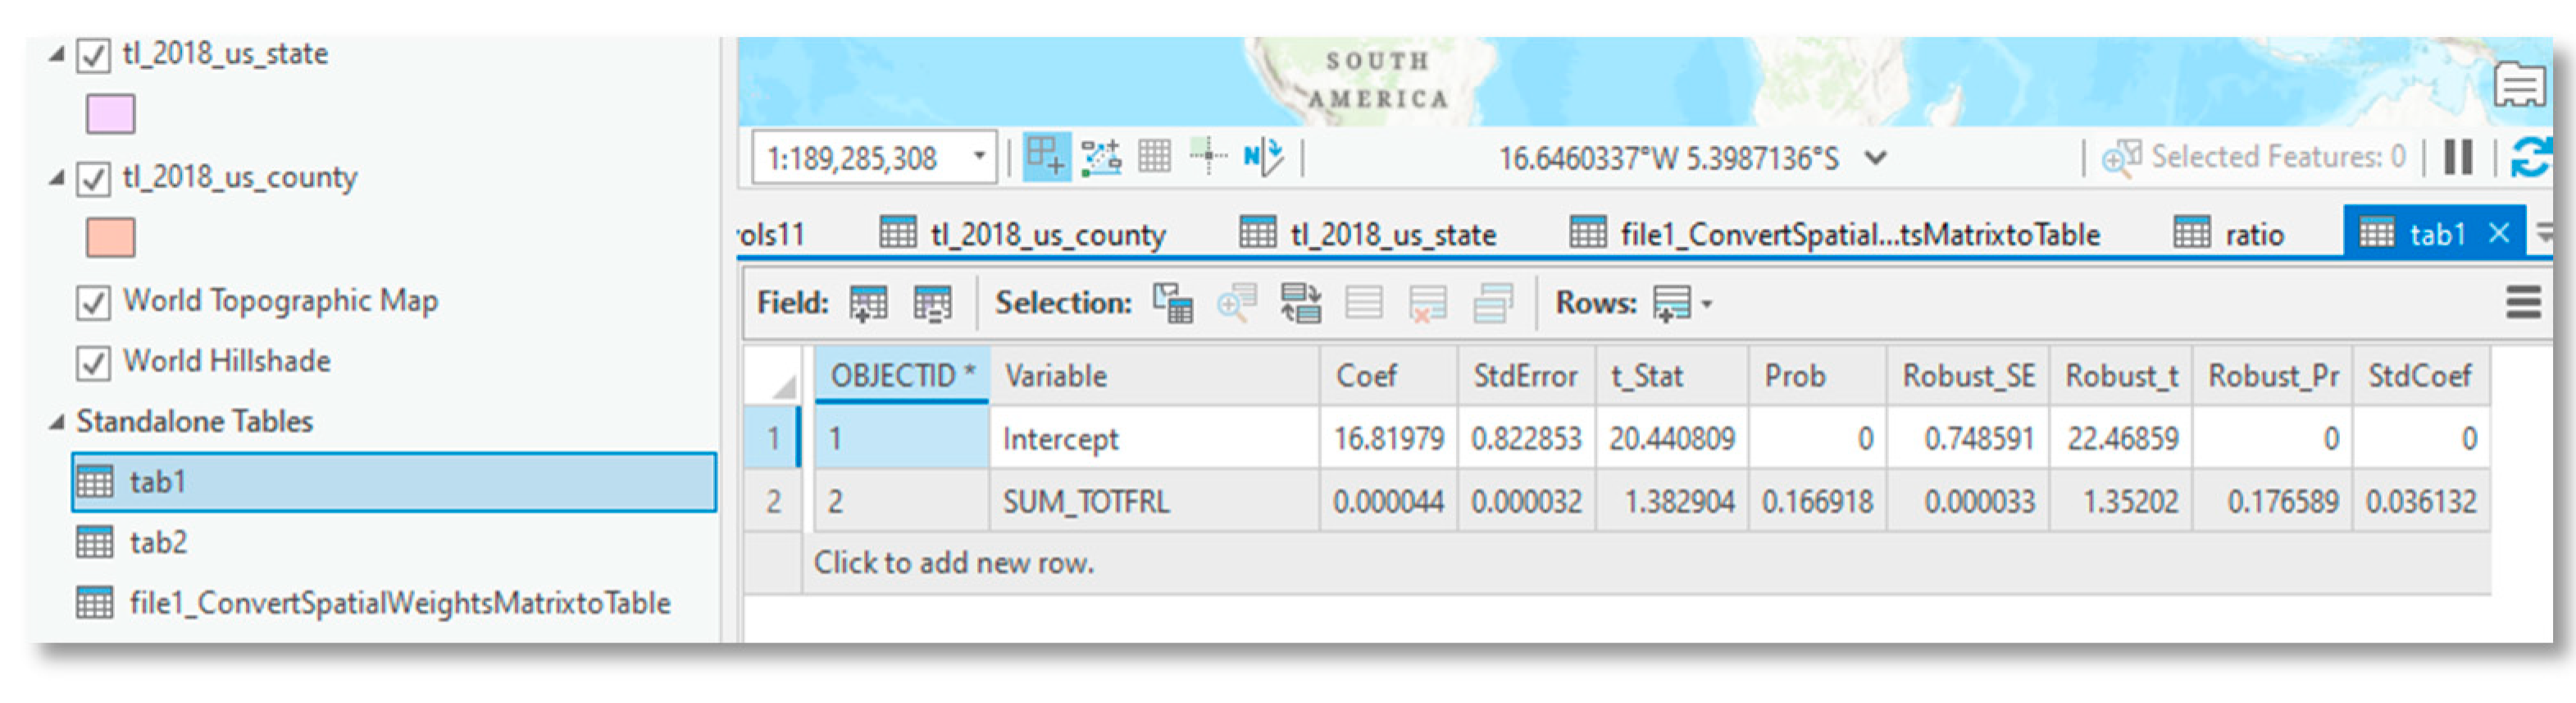The height and width of the screenshot is (703, 2576).
Task: Click the Switch Selection icon
Action: tap(1300, 303)
